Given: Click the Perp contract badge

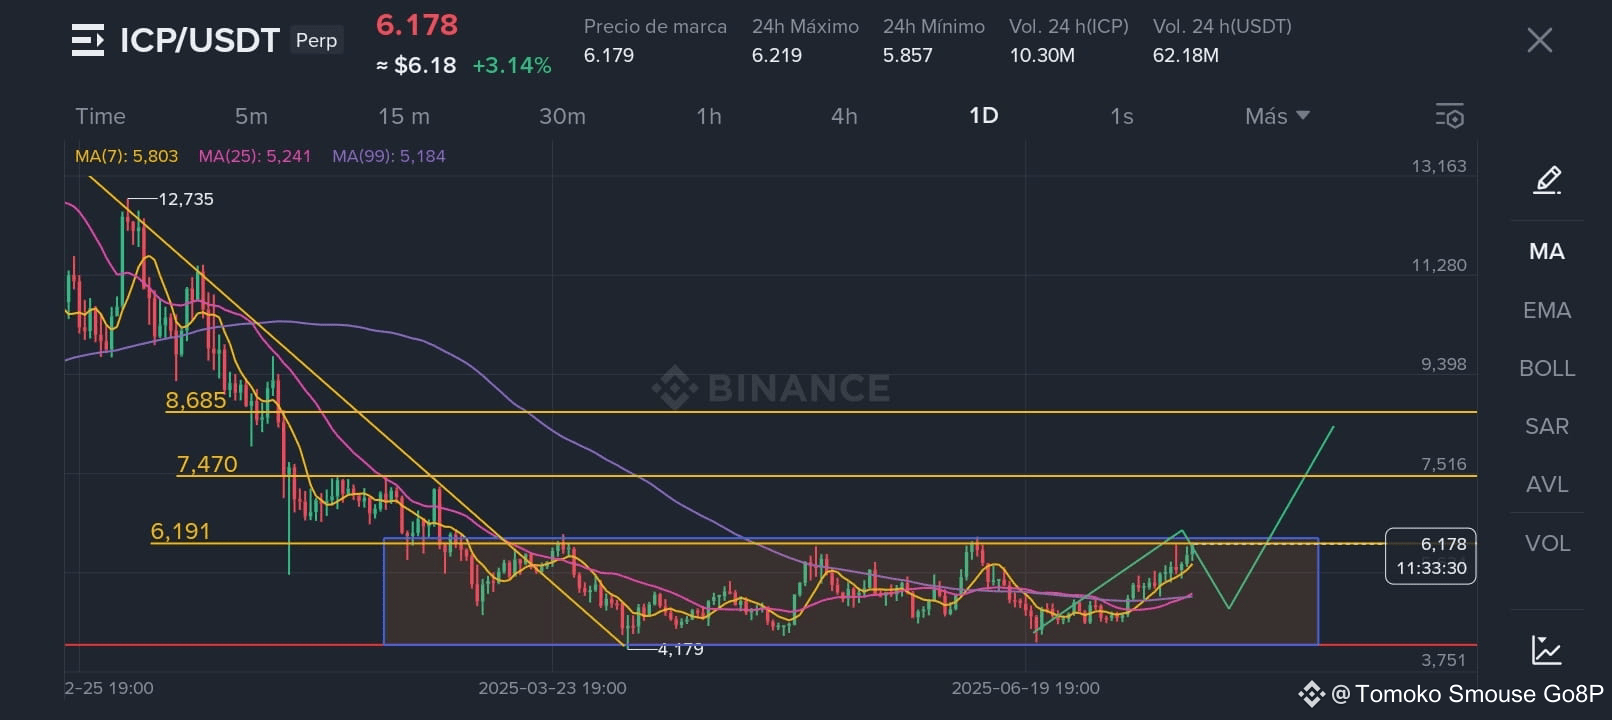Looking at the screenshot, I should [317, 40].
